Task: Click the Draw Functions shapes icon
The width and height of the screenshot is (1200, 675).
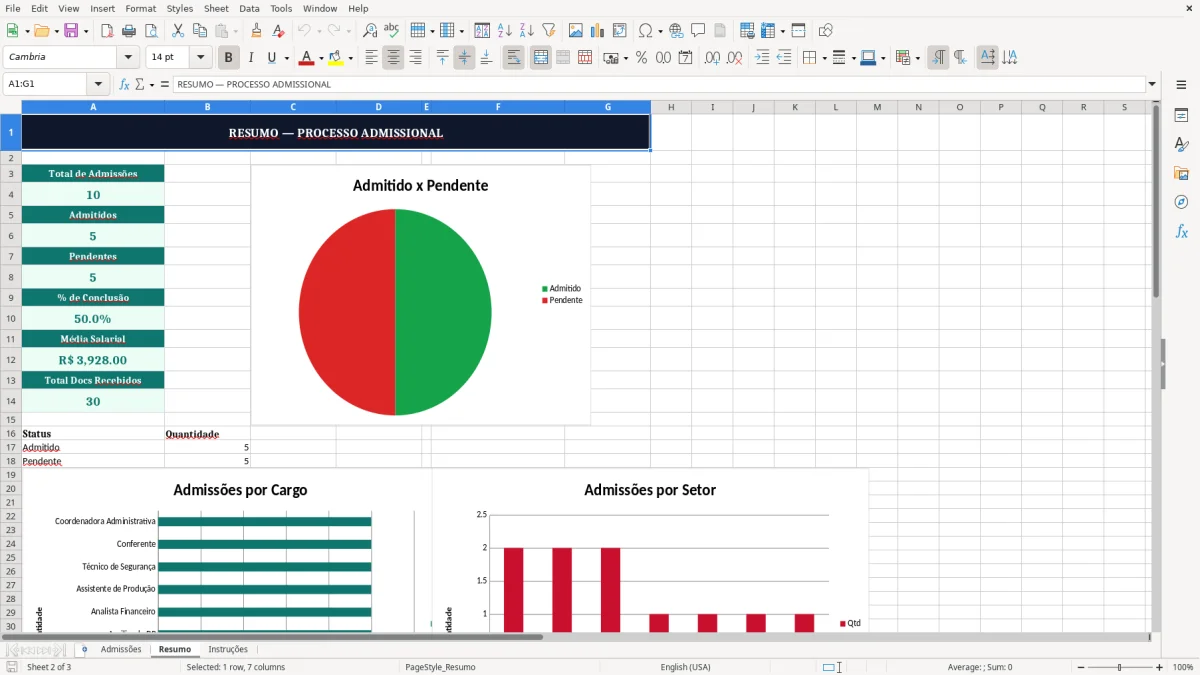Action: [825, 31]
